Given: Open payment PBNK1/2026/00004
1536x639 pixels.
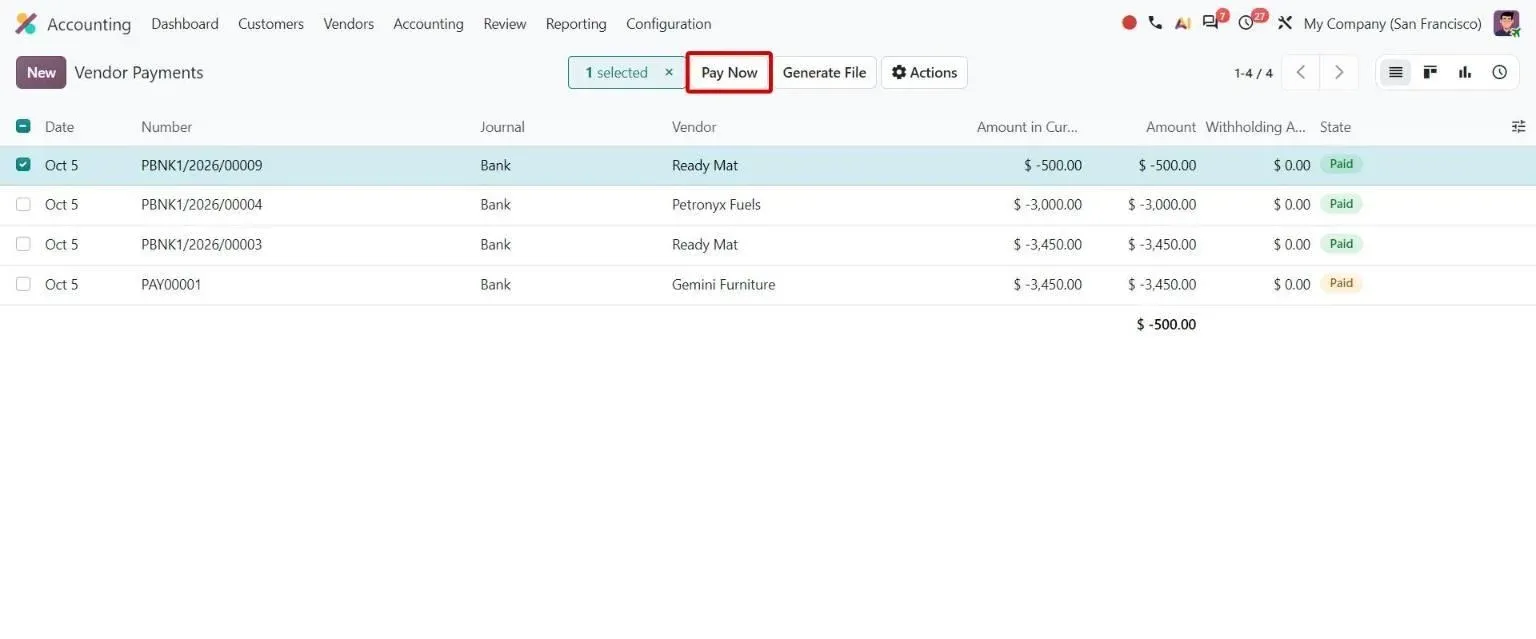Looking at the screenshot, I should click(201, 204).
